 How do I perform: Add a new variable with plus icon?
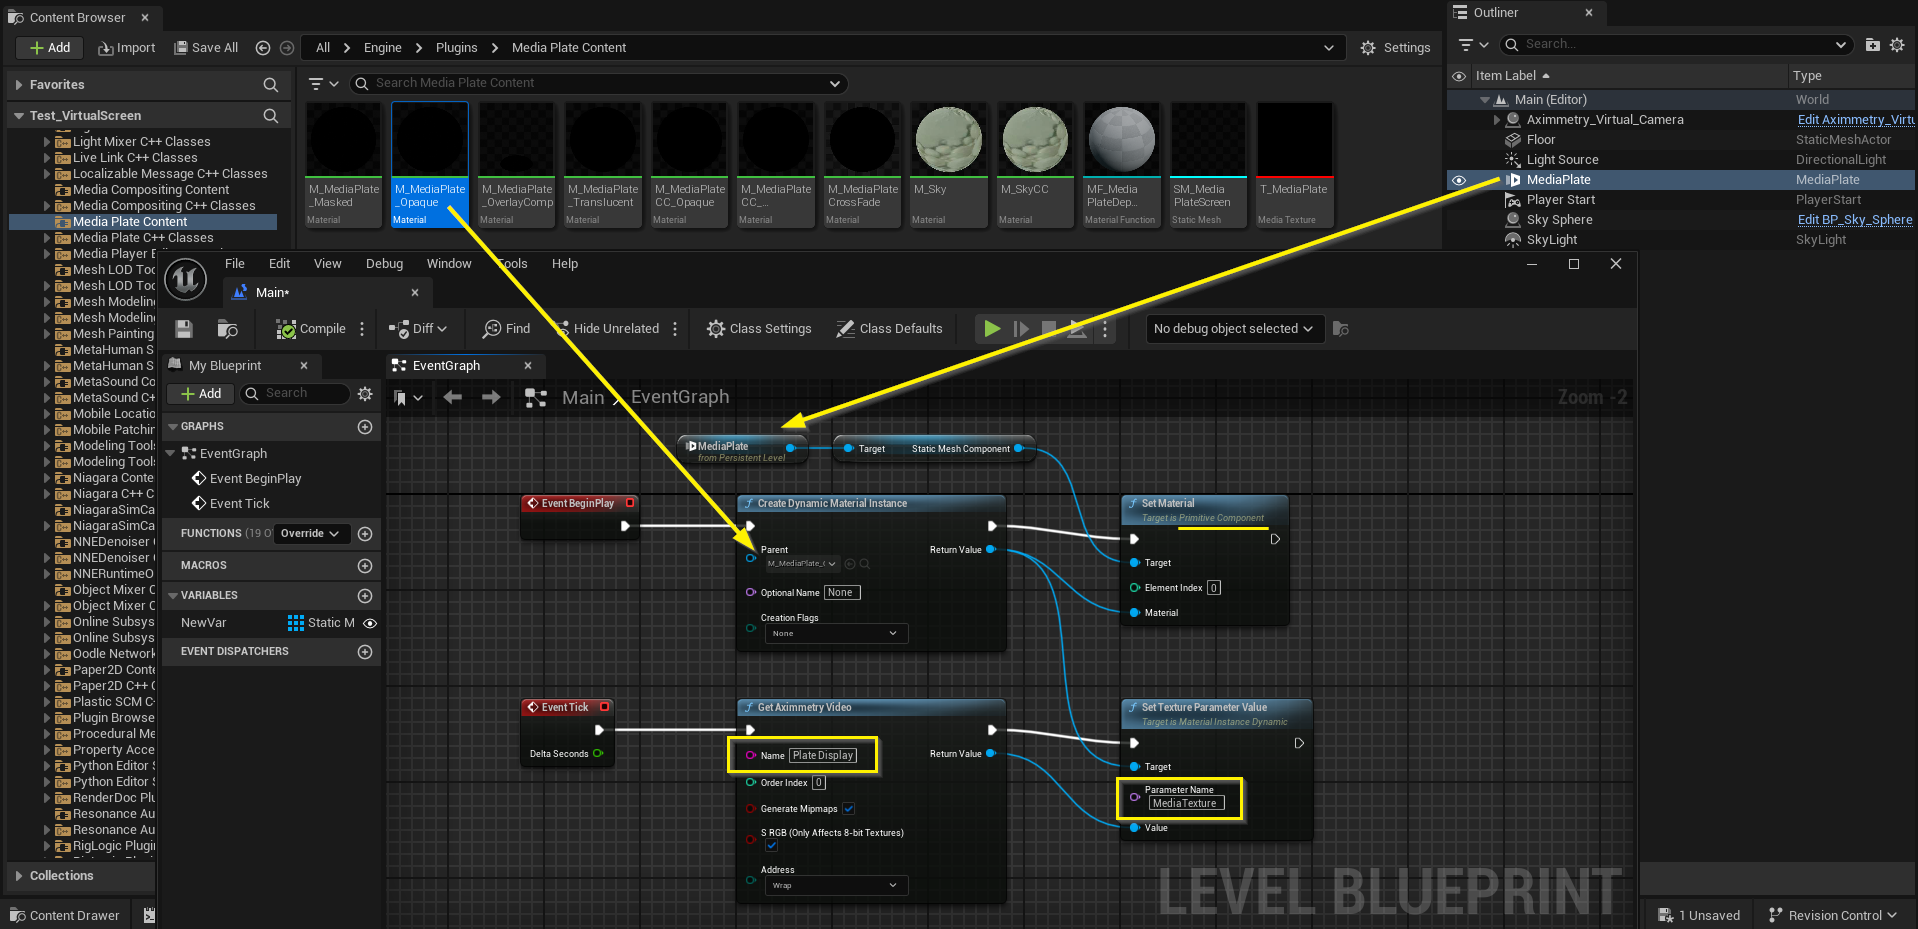[365, 596]
